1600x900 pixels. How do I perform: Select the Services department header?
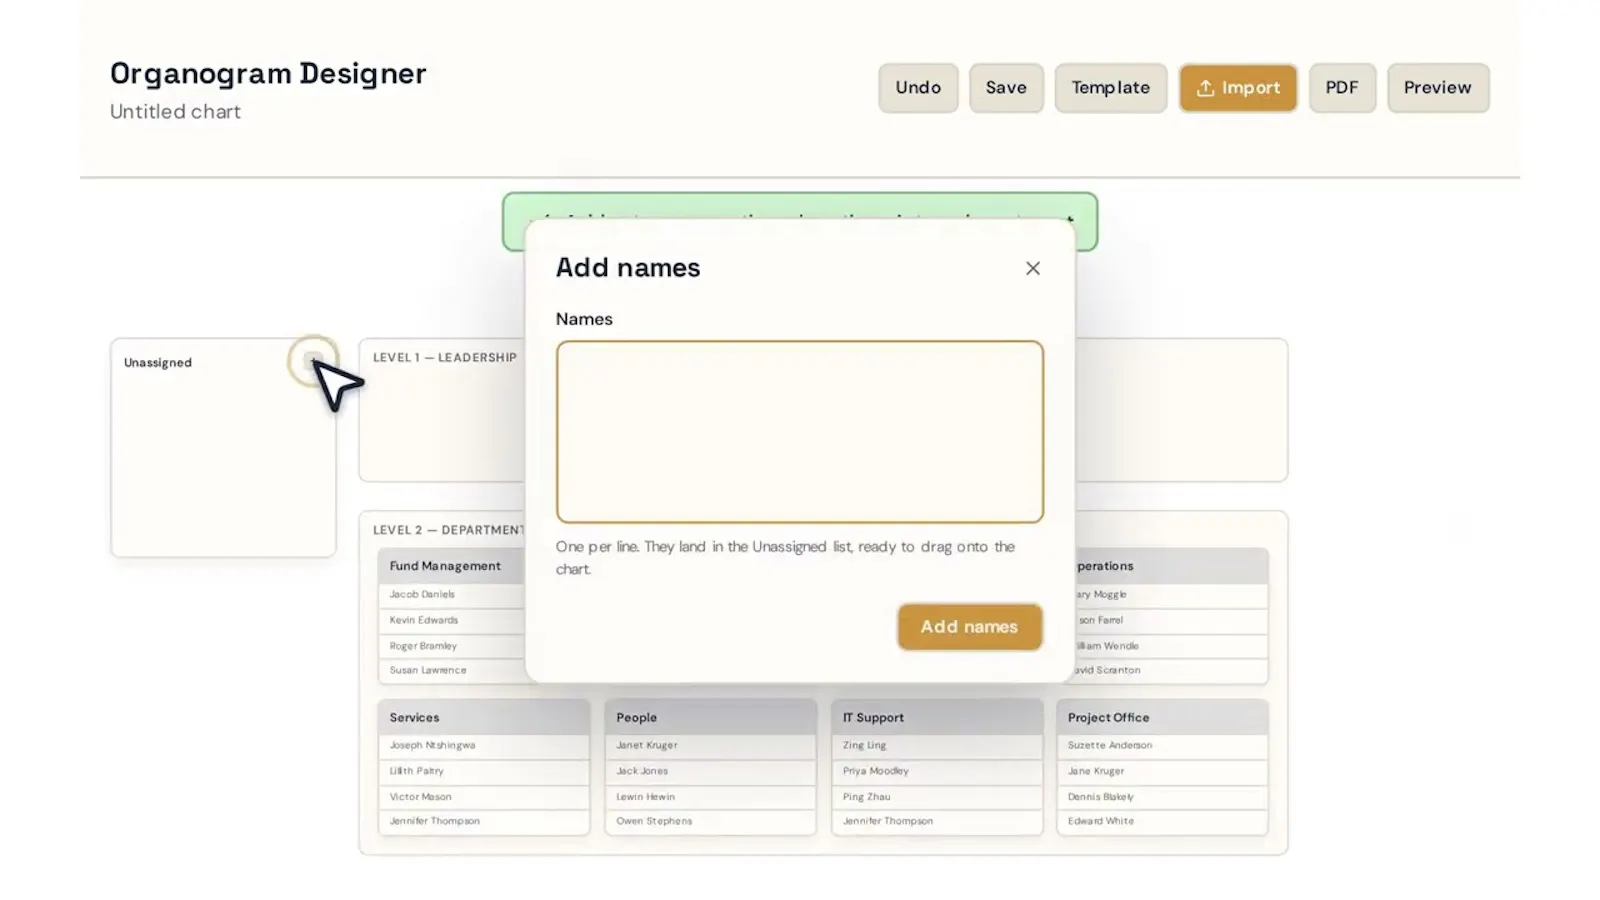tap(483, 717)
